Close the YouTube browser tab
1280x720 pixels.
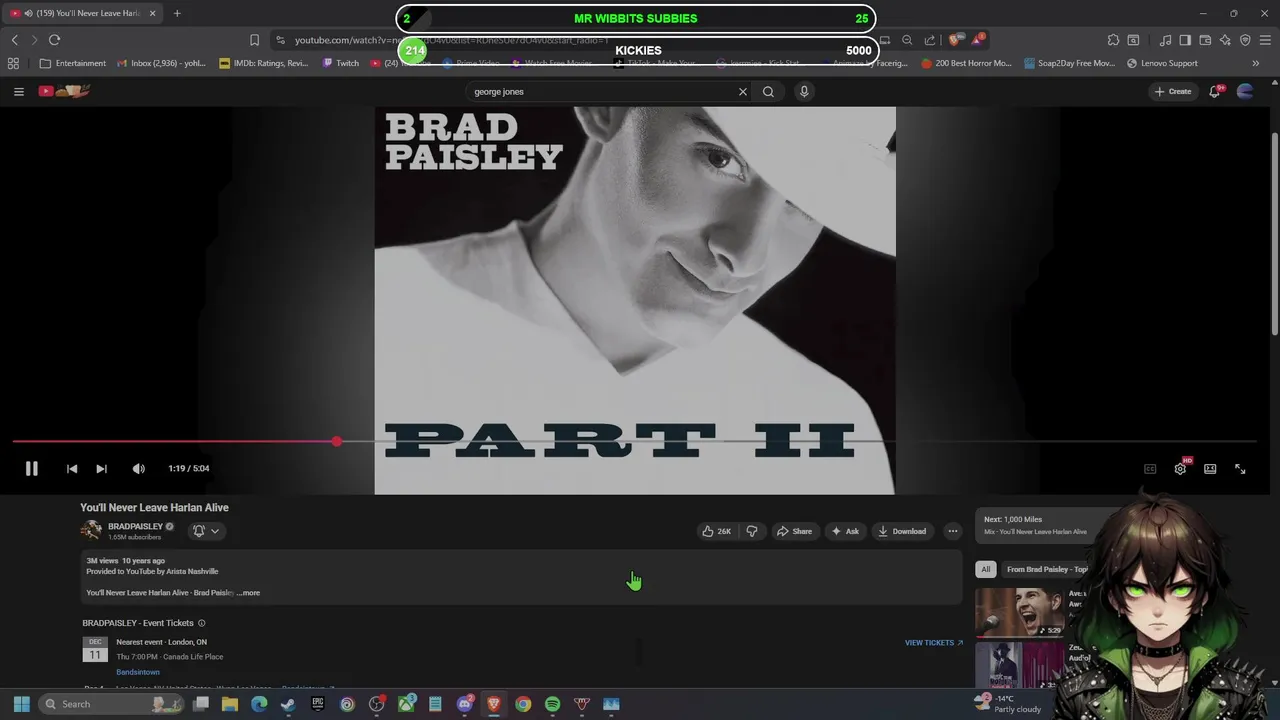point(152,13)
